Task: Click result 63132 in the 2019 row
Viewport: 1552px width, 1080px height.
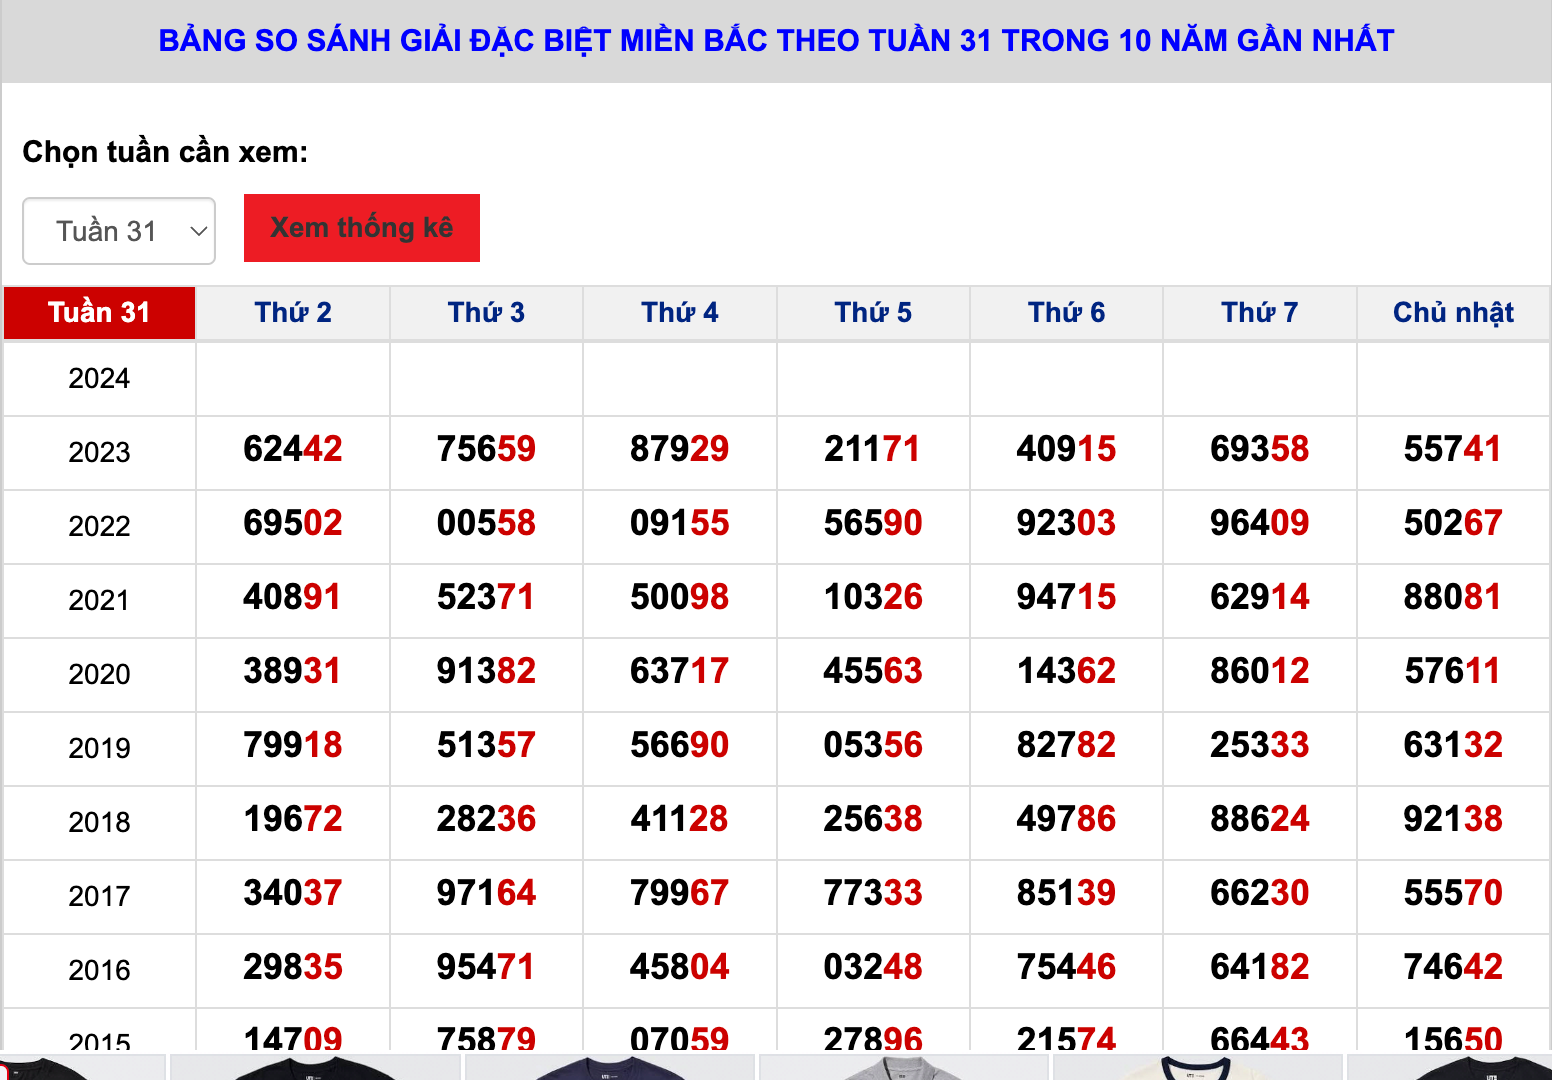Action: 1453,745
